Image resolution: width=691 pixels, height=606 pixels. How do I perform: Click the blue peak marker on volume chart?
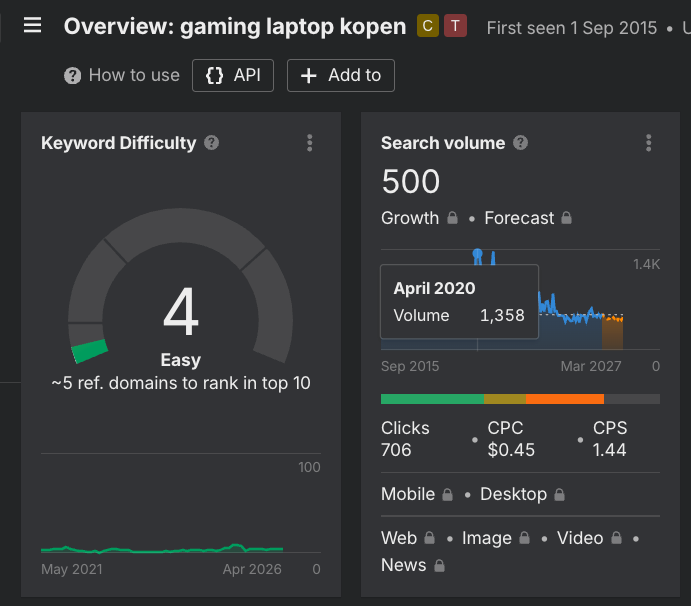(x=477, y=254)
